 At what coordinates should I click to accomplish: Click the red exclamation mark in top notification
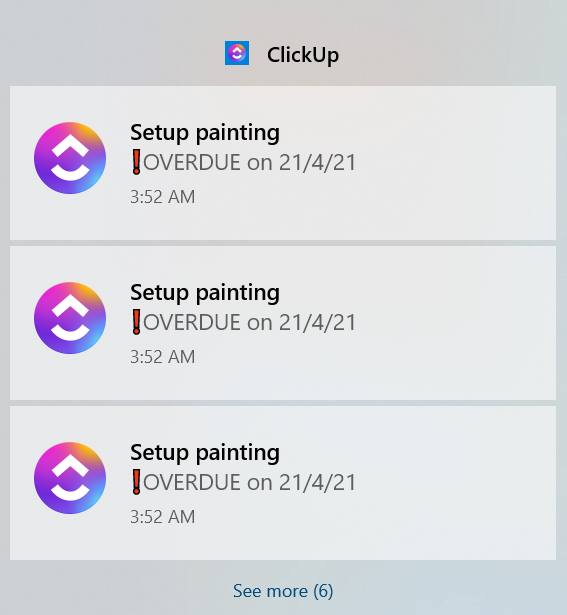(x=136, y=162)
